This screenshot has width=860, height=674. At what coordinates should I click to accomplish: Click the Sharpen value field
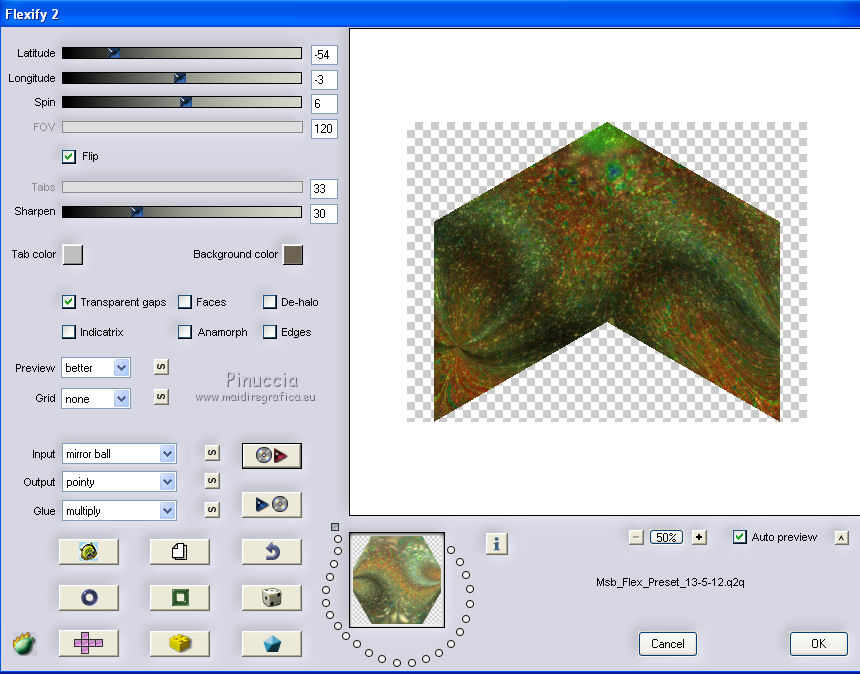coord(324,214)
